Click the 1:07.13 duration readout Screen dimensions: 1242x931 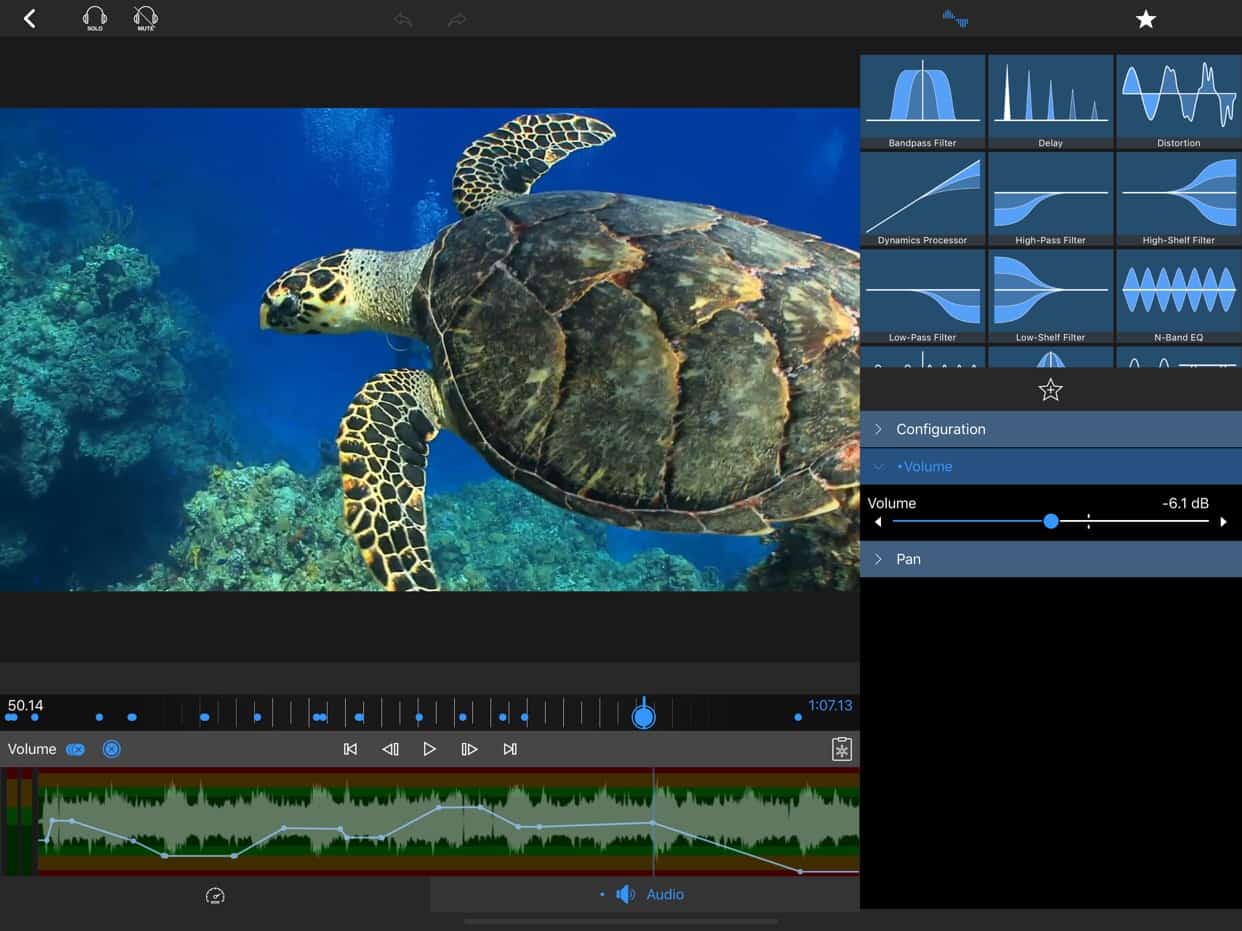point(830,705)
